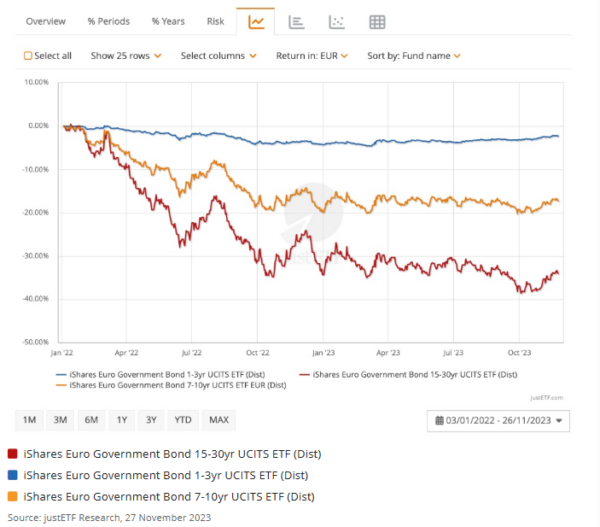Click 'iShares Euro Government Bond 1-3yr' list text
Screen dimensions: 600x527
click(166, 475)
